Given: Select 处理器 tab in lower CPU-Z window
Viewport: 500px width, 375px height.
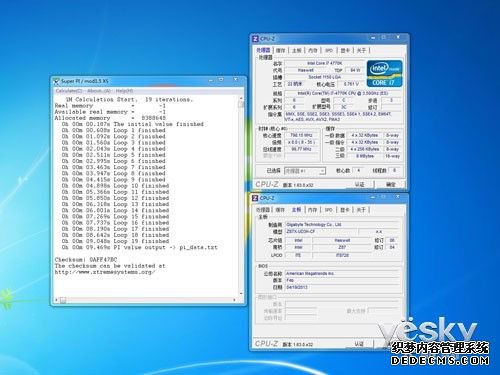Looking at the screenshot, I should [263, 210].
